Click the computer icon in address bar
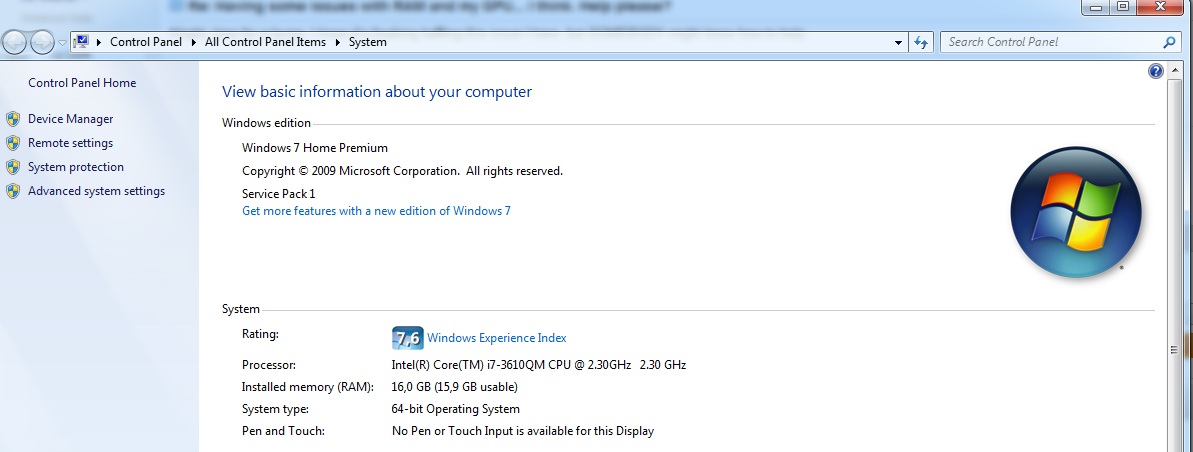 click(81, 42)
